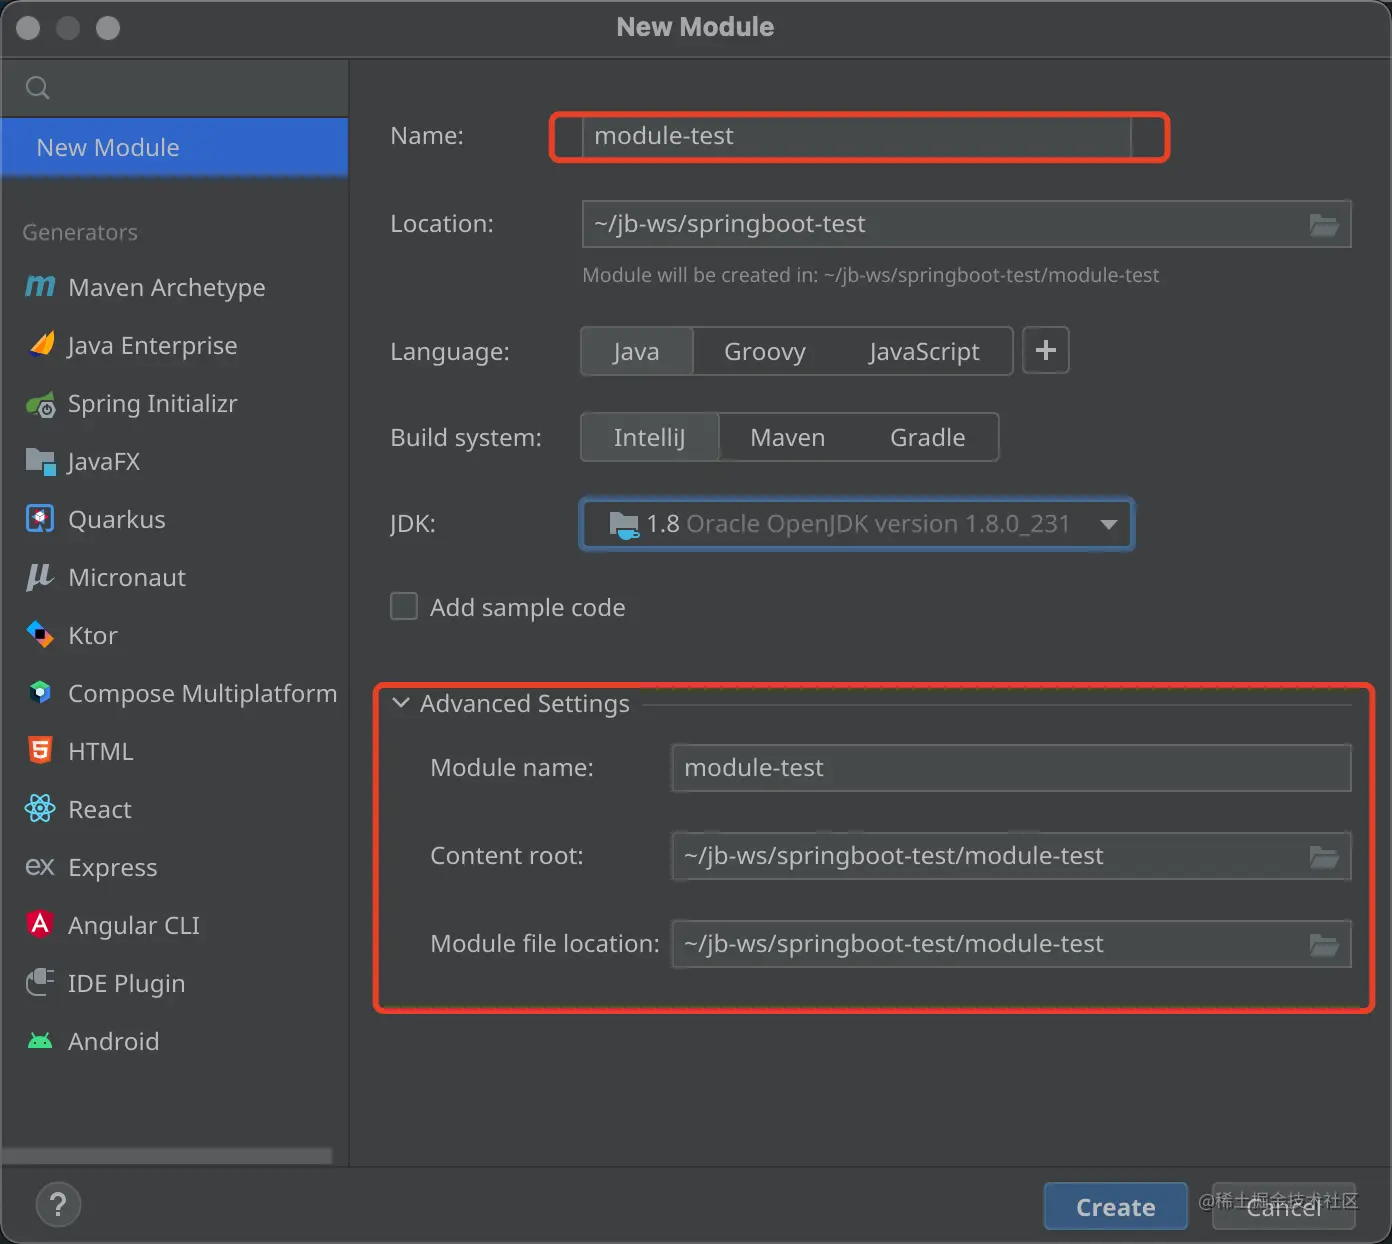1392x1244 pixels.
Task: Click the Java Enterprise generator icon
Action: pyautogui.click(x=41, y=345)
